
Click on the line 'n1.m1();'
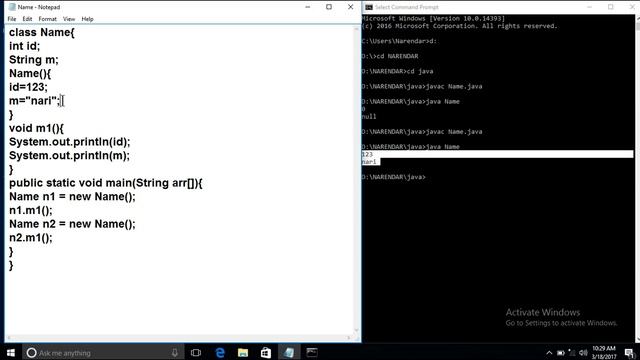[31, 210]
